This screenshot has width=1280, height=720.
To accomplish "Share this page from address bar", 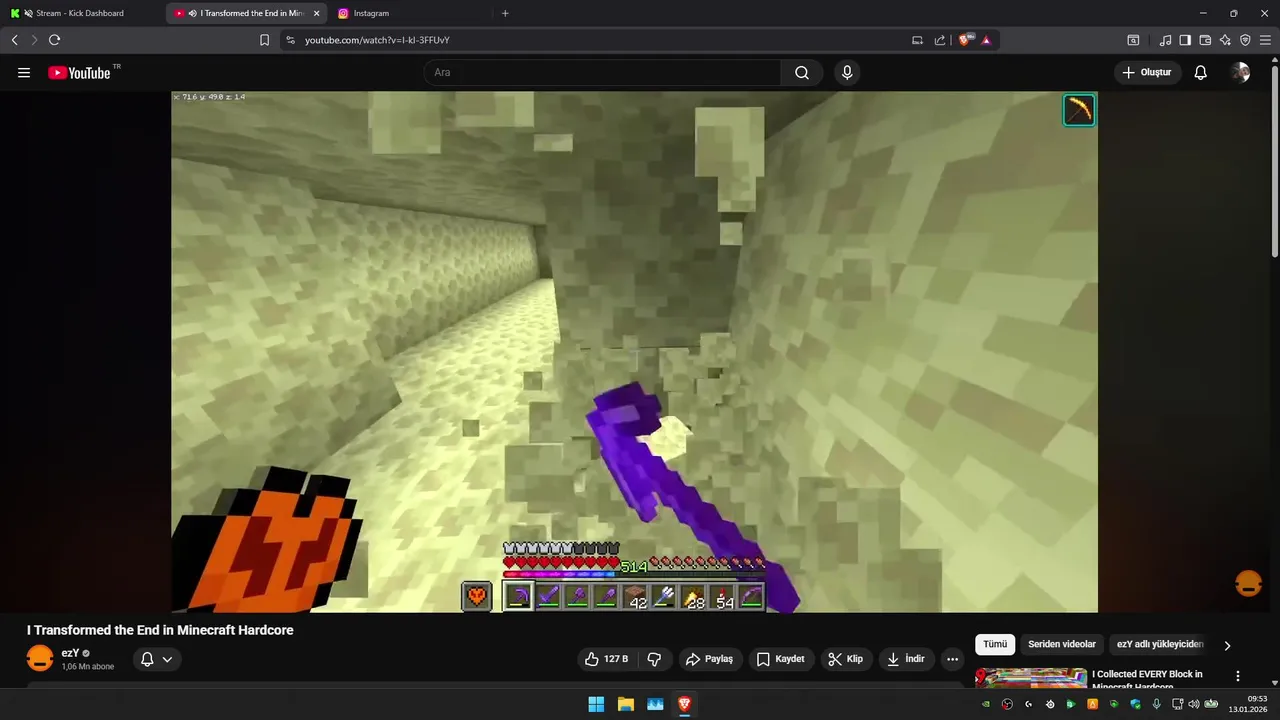I will 940,40.
